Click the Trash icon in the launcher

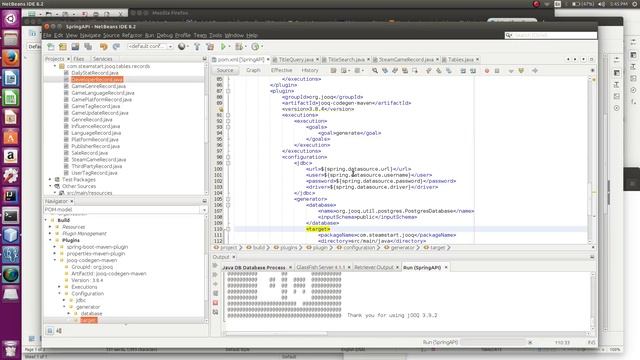coord(11,348)
